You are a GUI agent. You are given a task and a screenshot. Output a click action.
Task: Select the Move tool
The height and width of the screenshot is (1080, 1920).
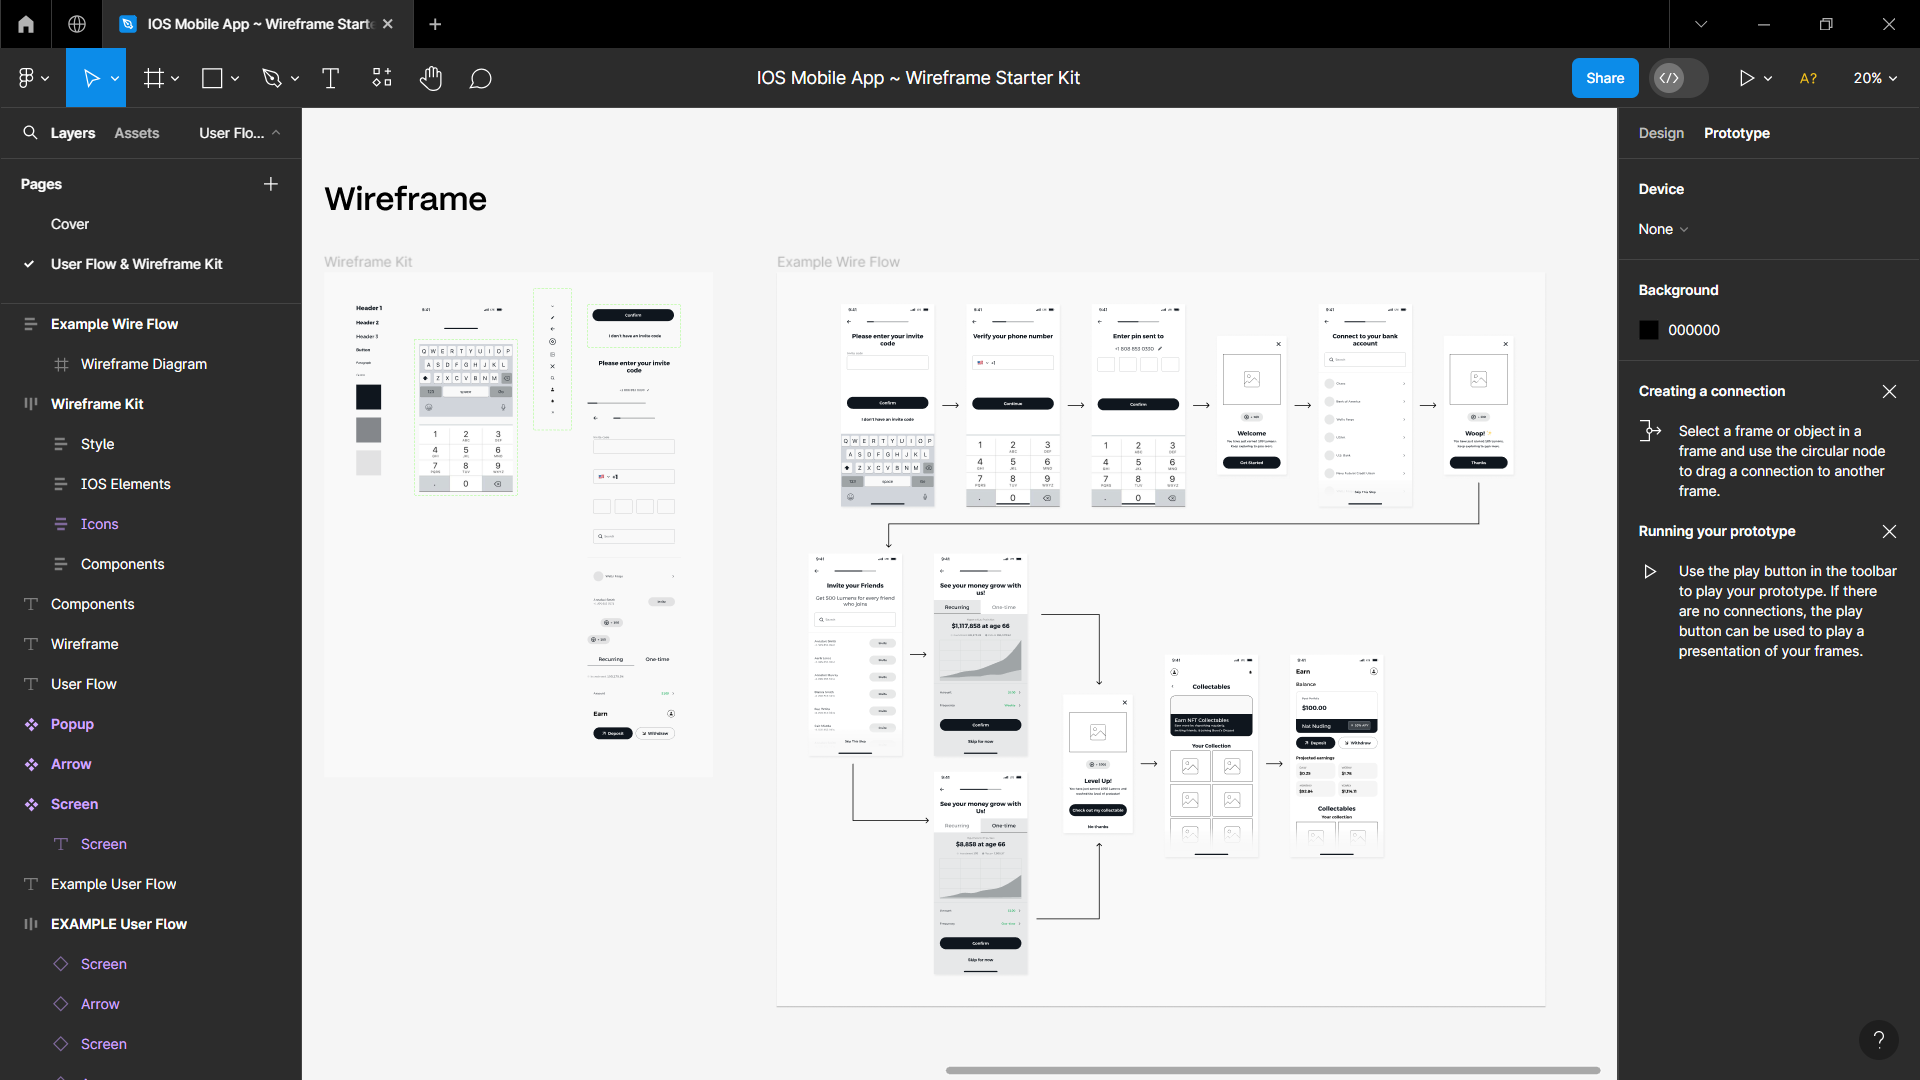click(91, 78)
